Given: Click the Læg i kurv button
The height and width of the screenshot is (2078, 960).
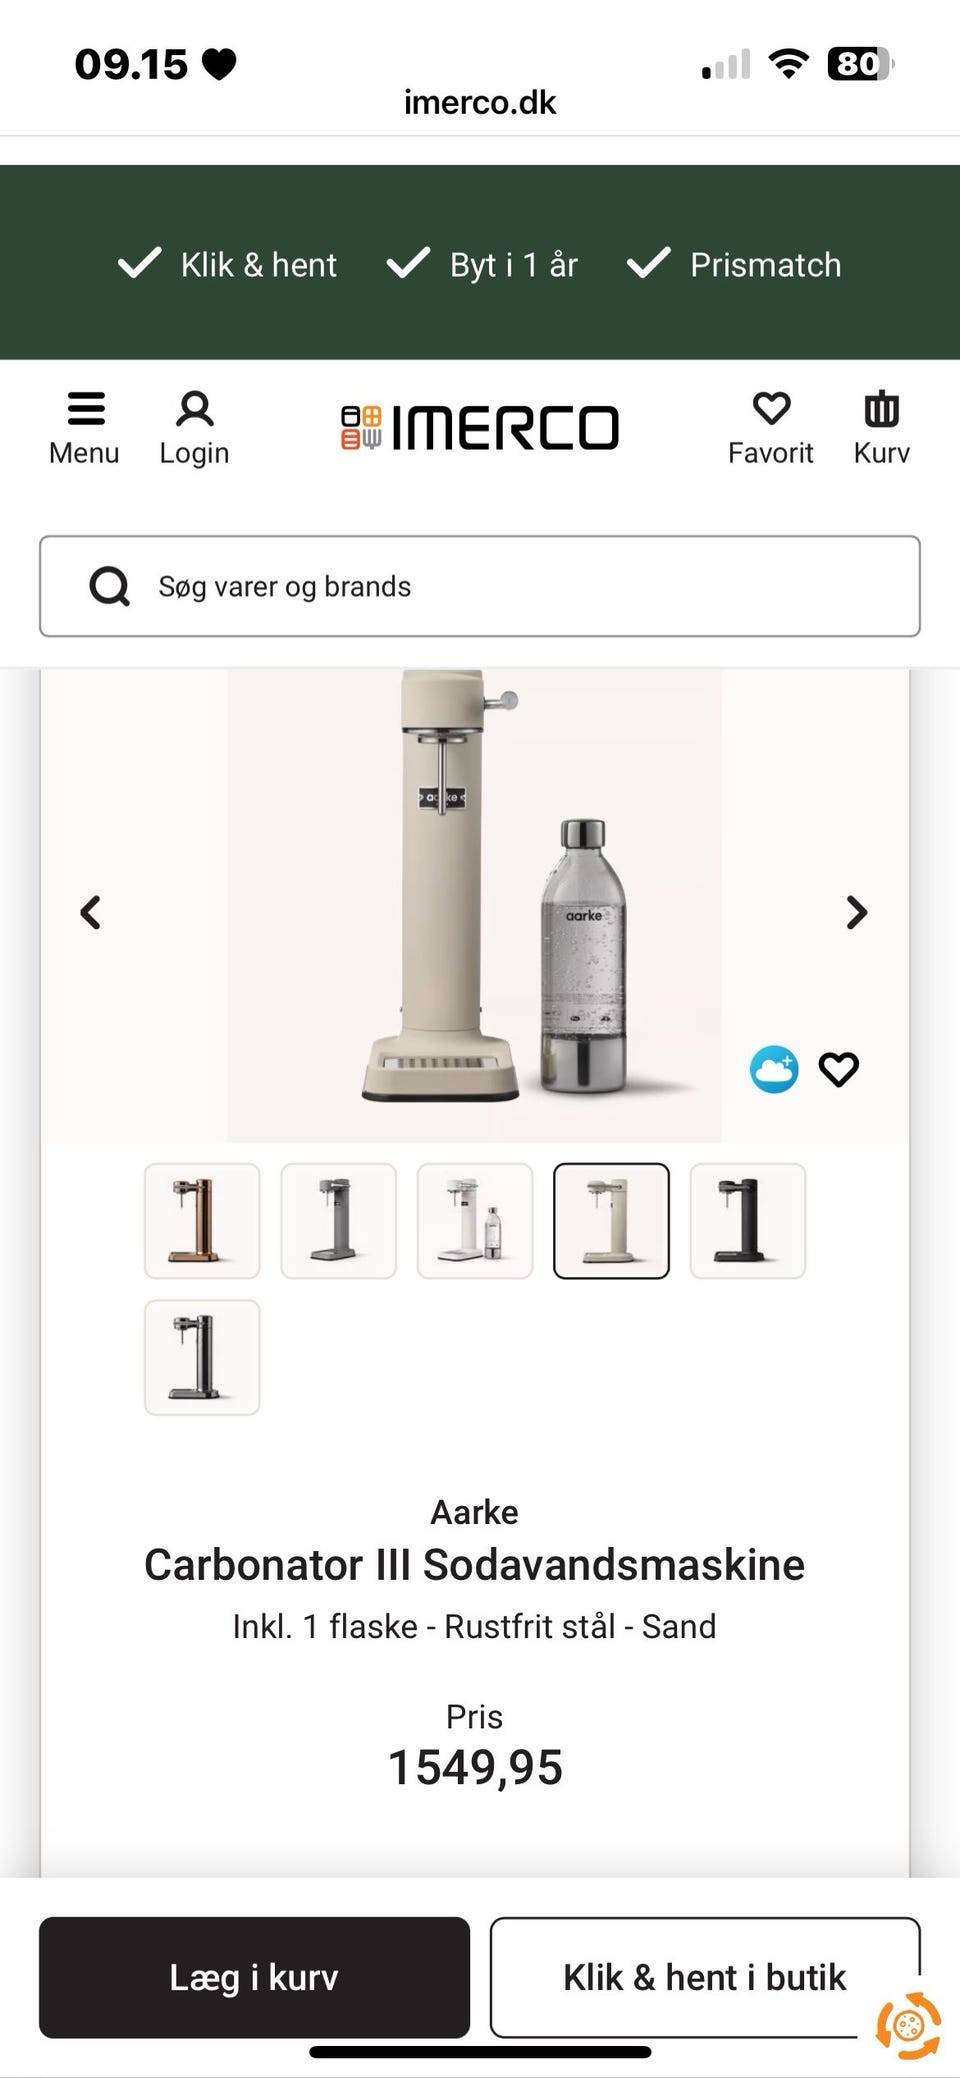Looking at the screenshot, I should [x=254, y=1977].
